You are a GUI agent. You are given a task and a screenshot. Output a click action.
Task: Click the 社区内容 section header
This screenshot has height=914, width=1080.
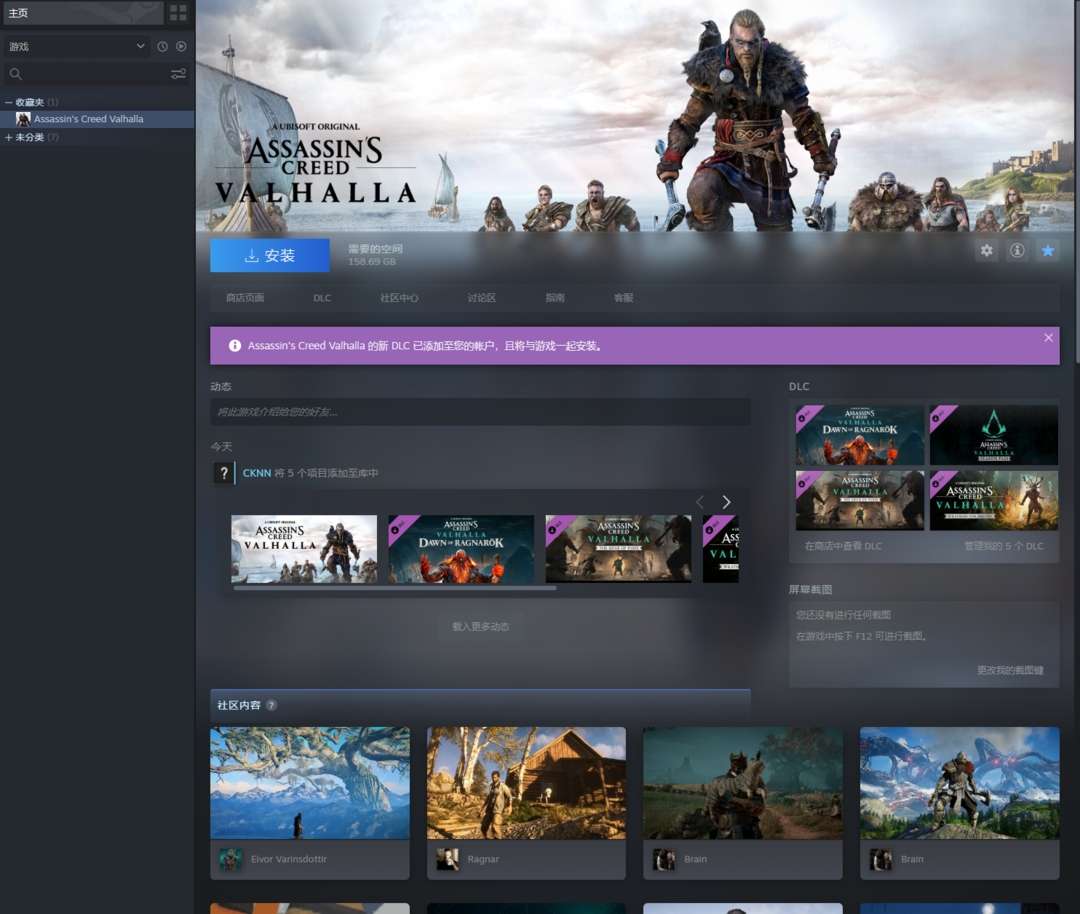[x=480, y=705]
